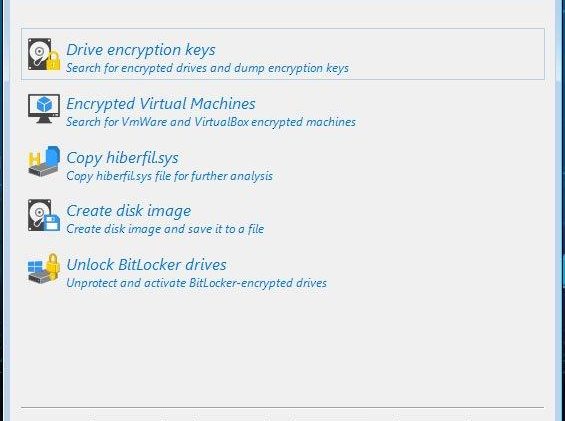565x421 pixels.
Task: Select the Copy hiberfil.sys option
Action: tap(123, 158)
